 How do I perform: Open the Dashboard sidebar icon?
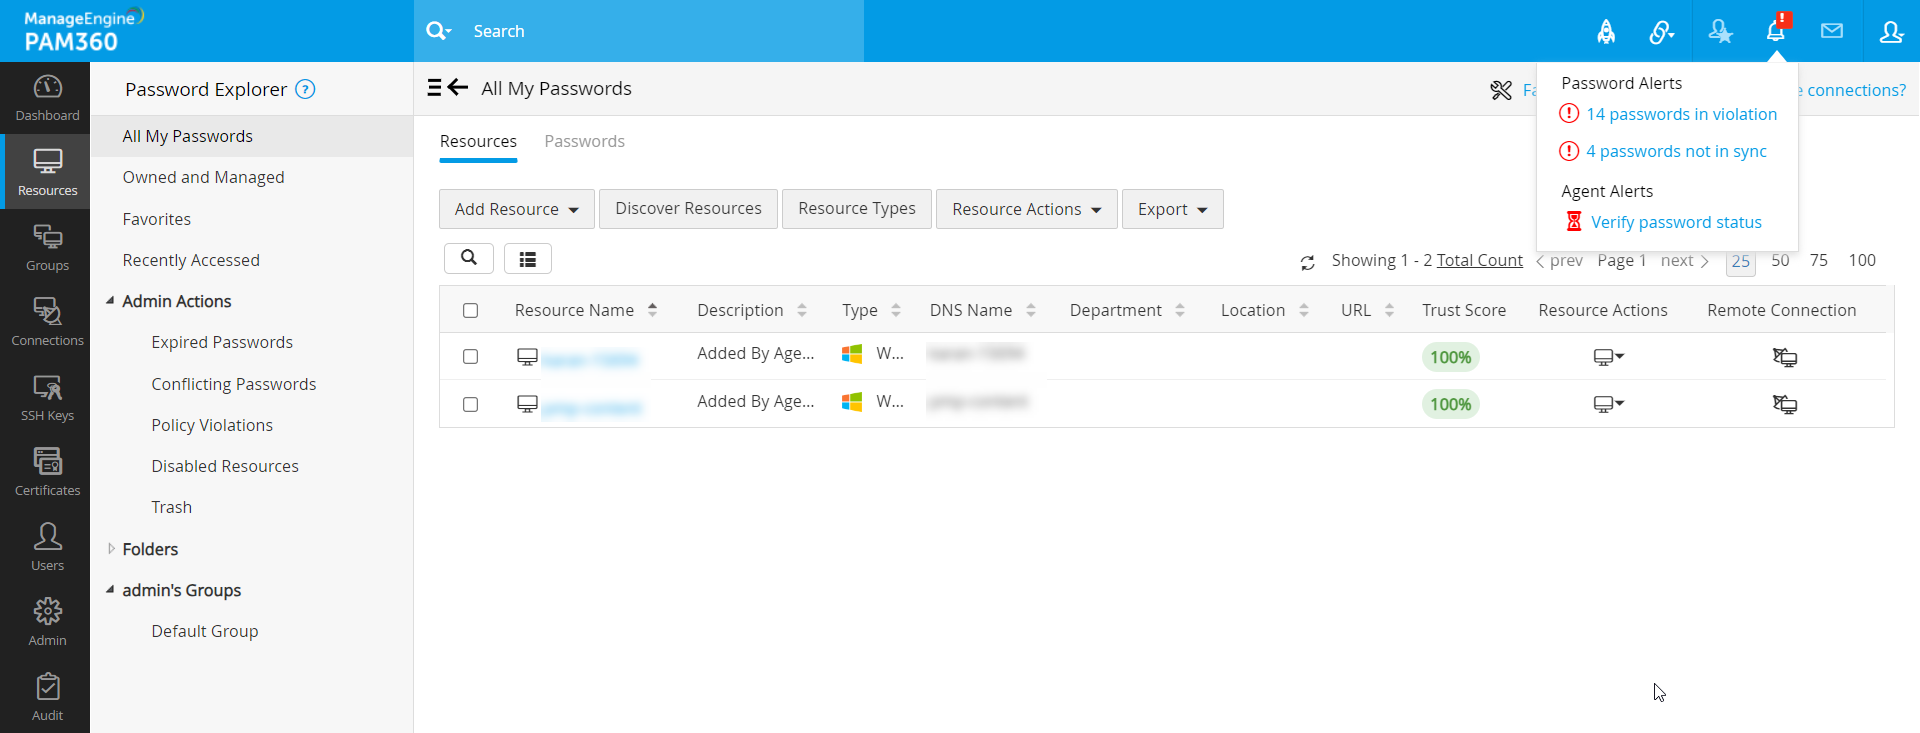(47, 98)
